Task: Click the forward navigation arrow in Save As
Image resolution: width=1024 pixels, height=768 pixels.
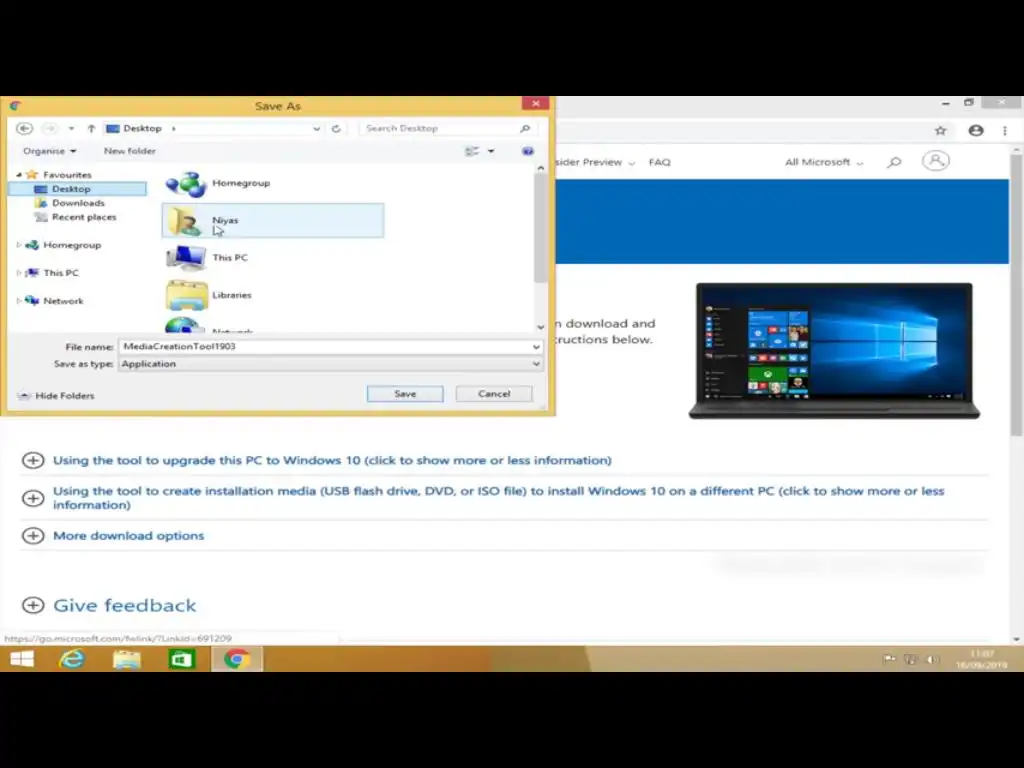Action: [x=49, y=129]
